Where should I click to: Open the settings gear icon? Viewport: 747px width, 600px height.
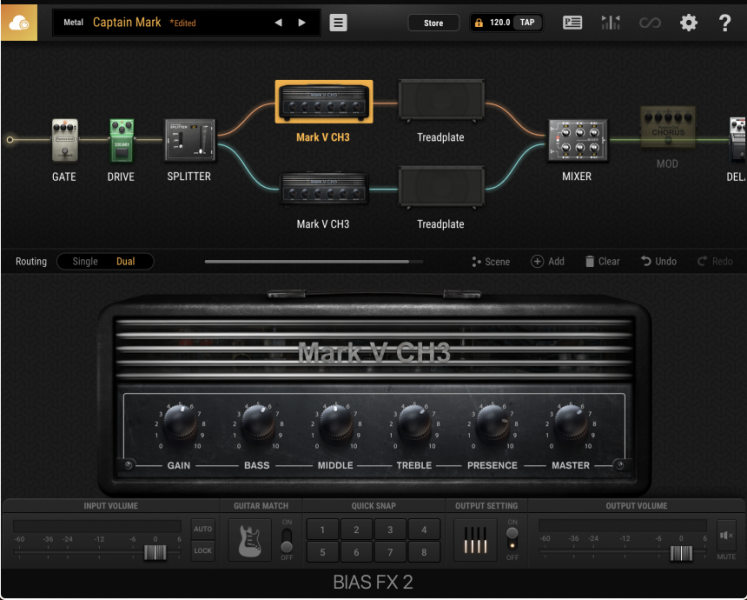click(x=688, y=22)
